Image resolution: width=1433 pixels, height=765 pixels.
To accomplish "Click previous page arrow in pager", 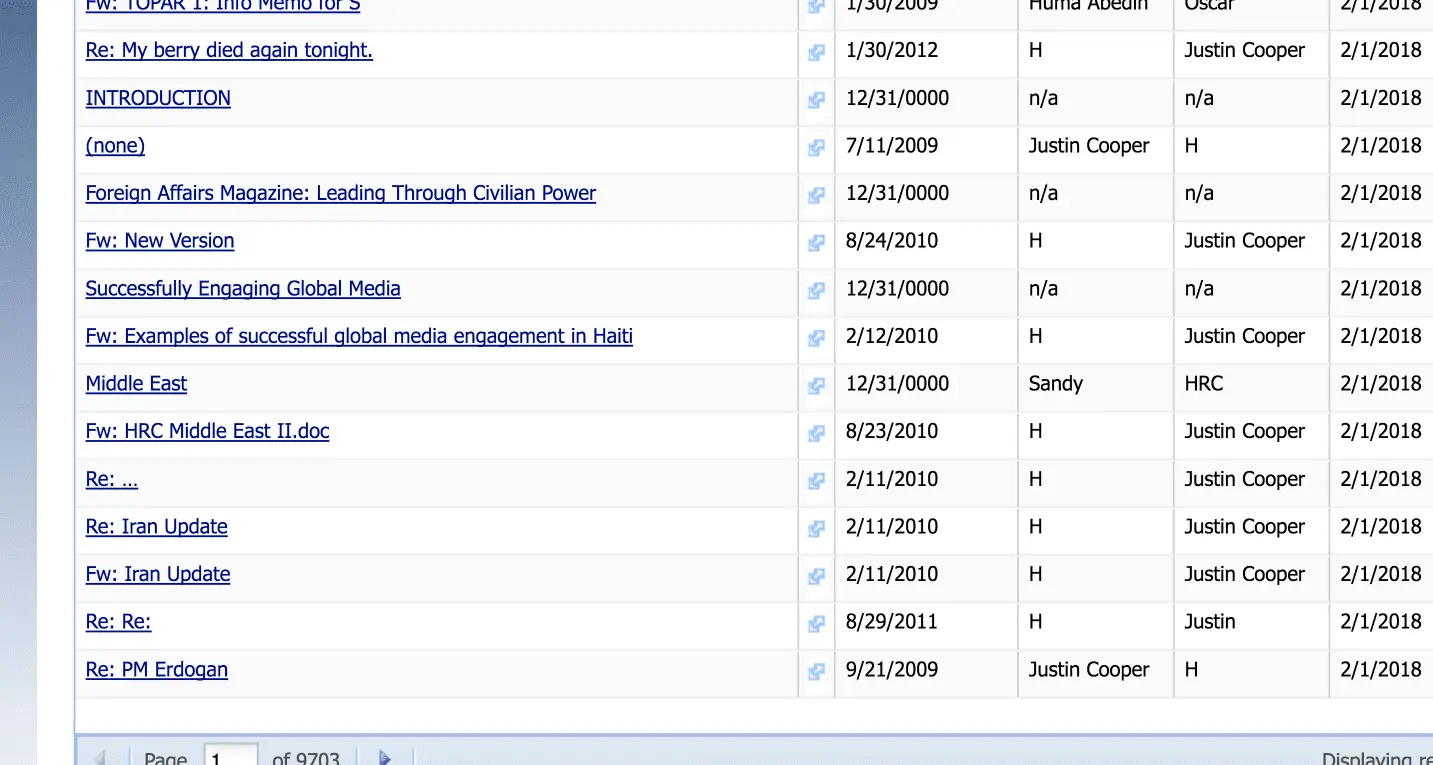I will pyautogui.click(x=99, y=758).
